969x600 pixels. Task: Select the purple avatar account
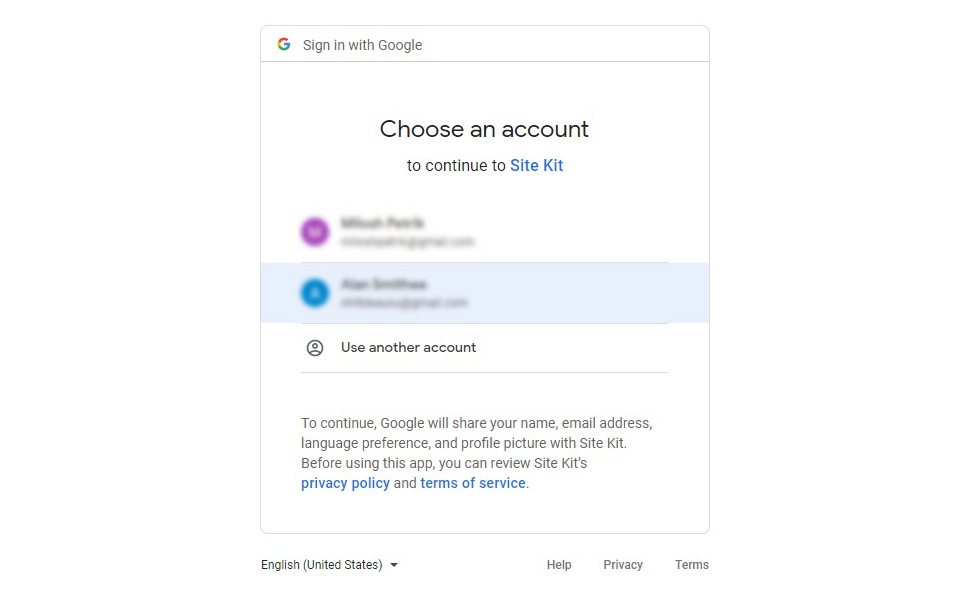(315, 232)
